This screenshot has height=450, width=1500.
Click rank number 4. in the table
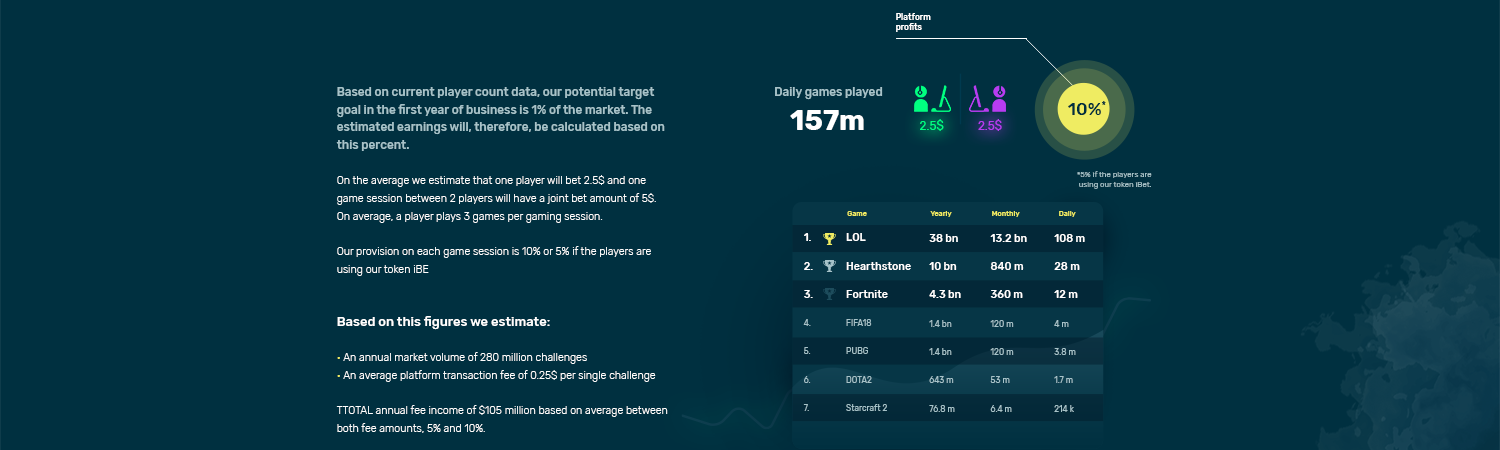coord(807,324)
